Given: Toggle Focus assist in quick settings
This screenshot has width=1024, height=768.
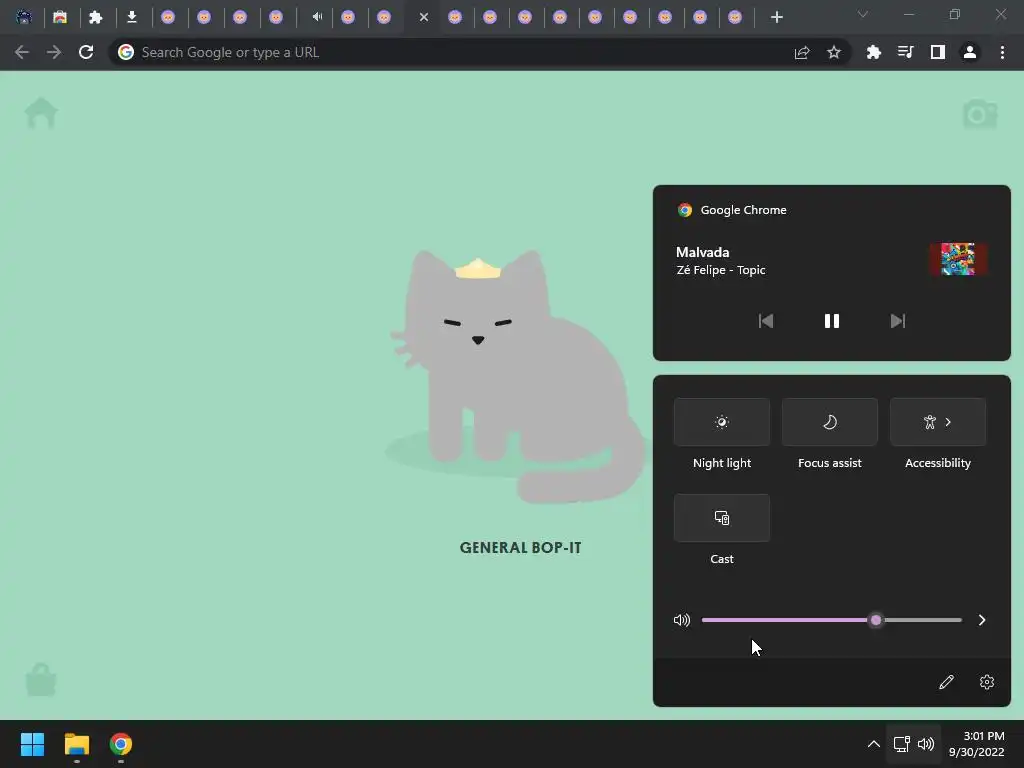Looking at the screenshot, I should (x=829, y=422).
